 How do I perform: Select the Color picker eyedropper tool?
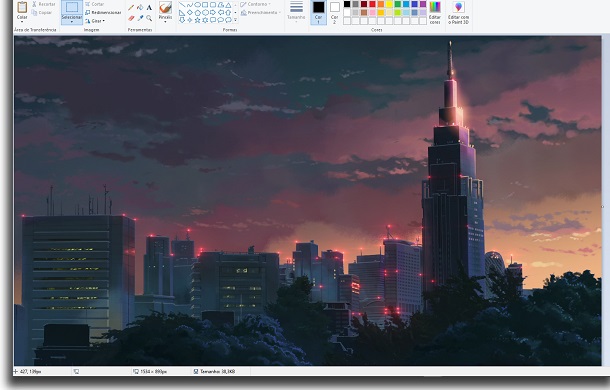tap(140, 18)
